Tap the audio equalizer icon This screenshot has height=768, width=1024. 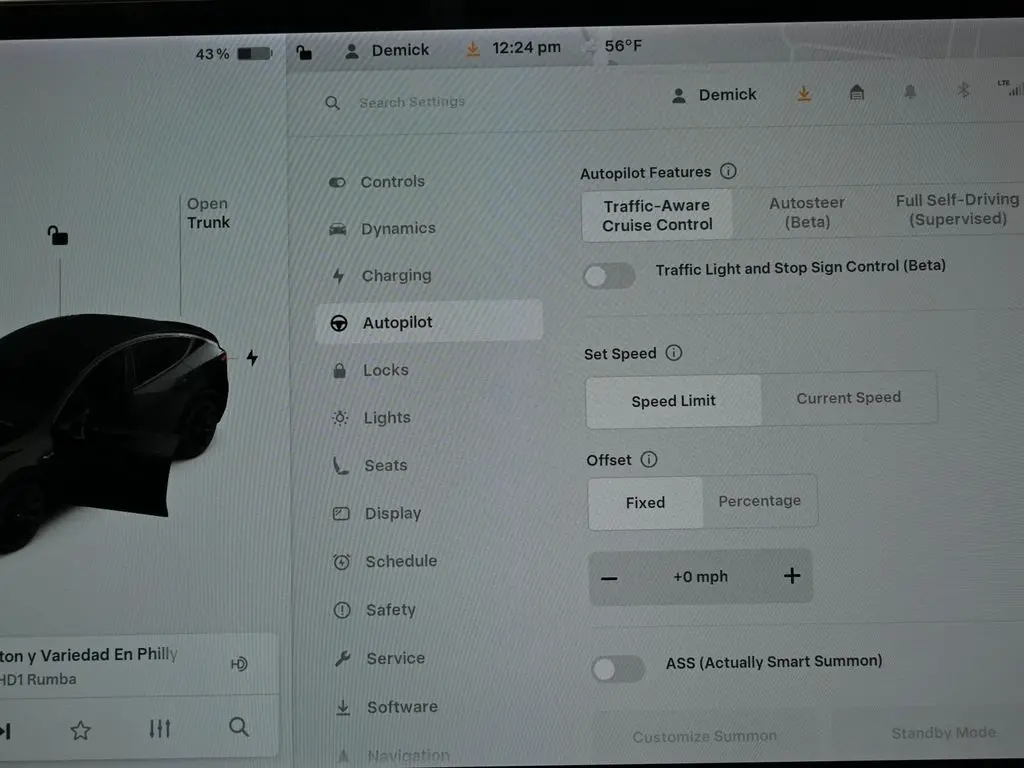point(160,728)
